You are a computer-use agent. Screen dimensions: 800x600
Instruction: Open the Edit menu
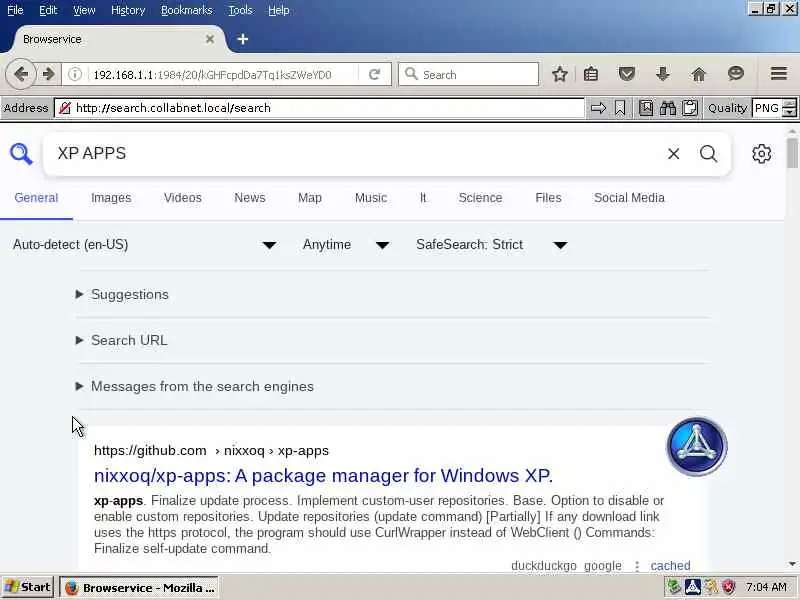coord(48,10)
